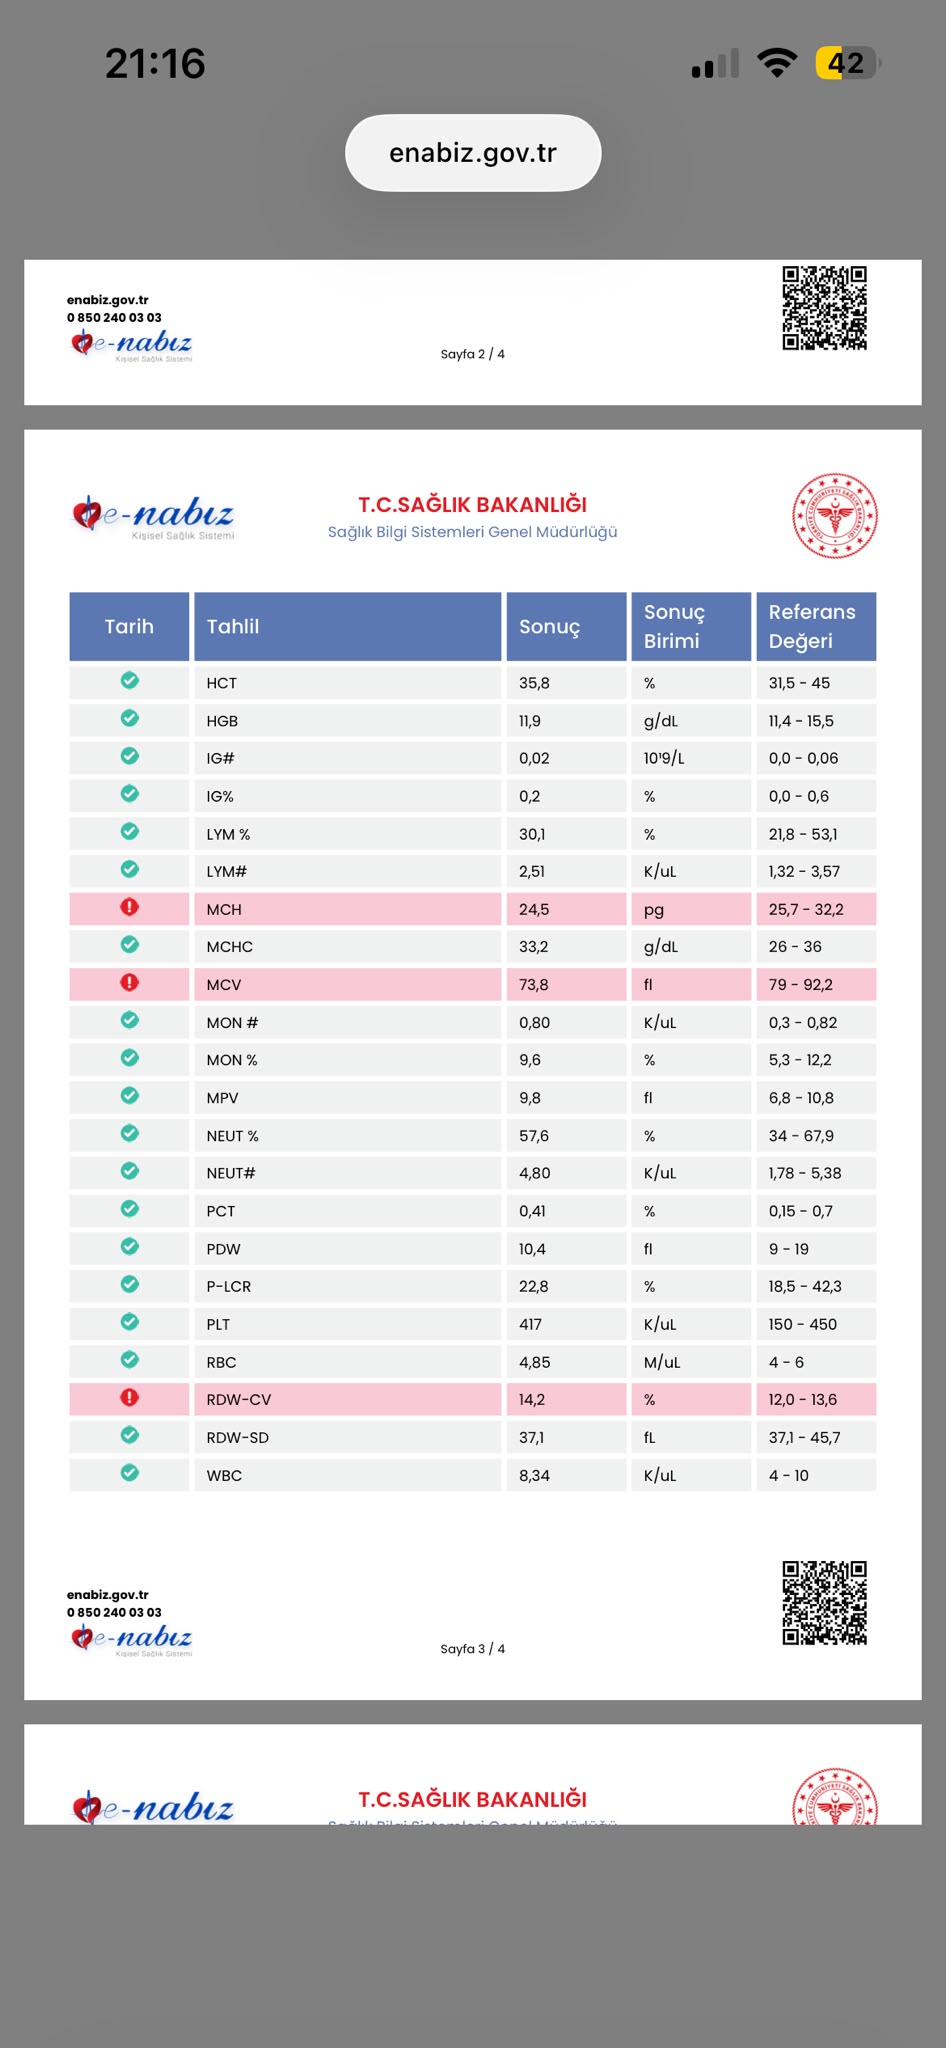Tap the green check icon in HCT row
Image resolution: width=946 pixels, height=2048 pixels.
129,681
